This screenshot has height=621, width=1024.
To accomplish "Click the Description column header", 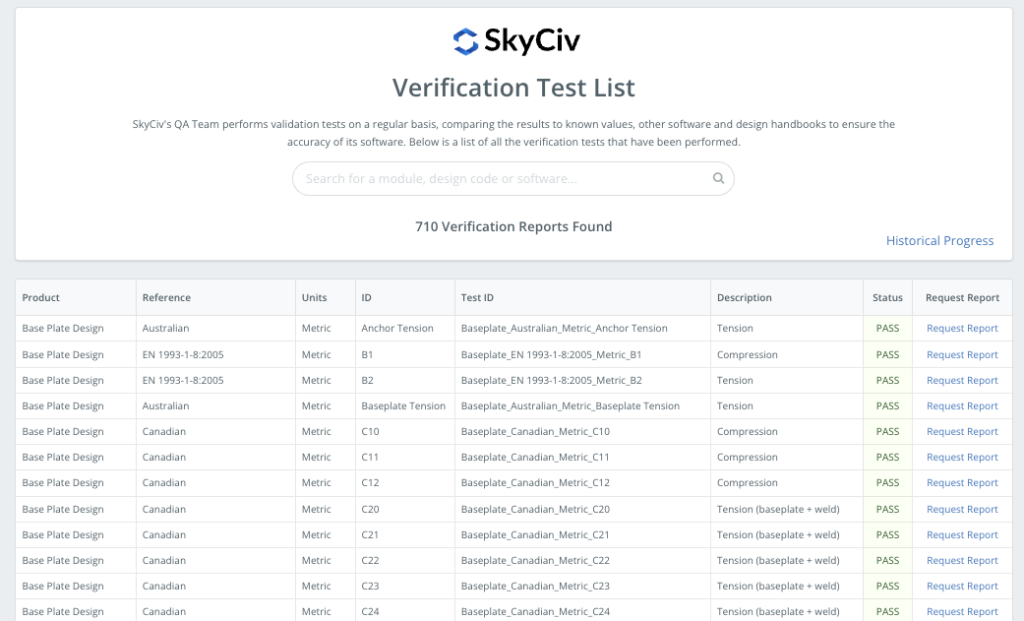I will (744, 298).
